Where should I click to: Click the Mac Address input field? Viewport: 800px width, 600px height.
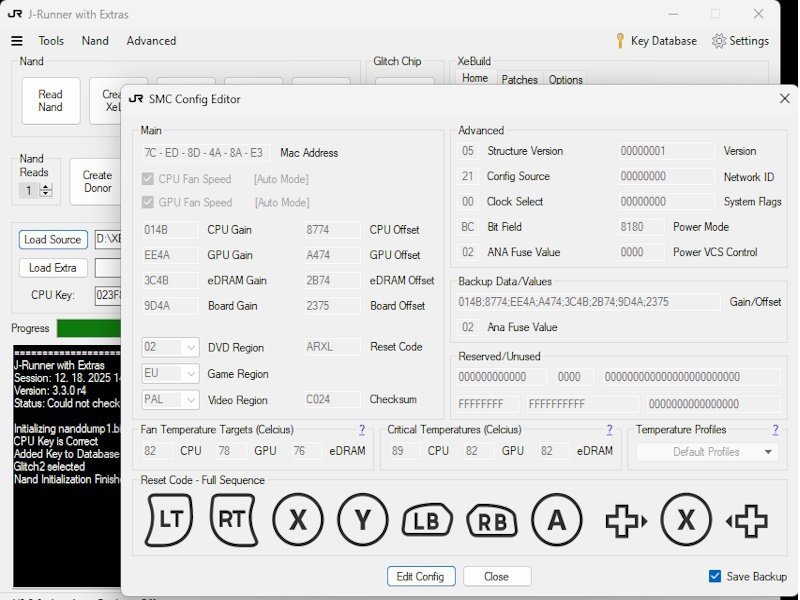tap(207, 153)
